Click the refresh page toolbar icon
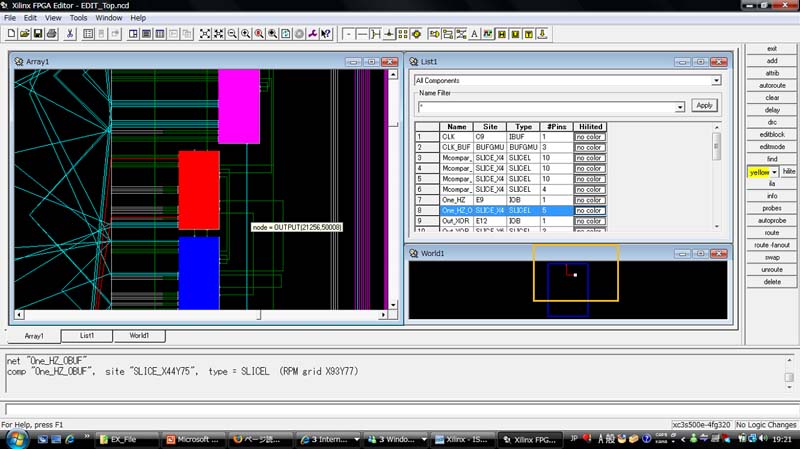This screenshot has height=449, width=800. (x=286, y=34)
